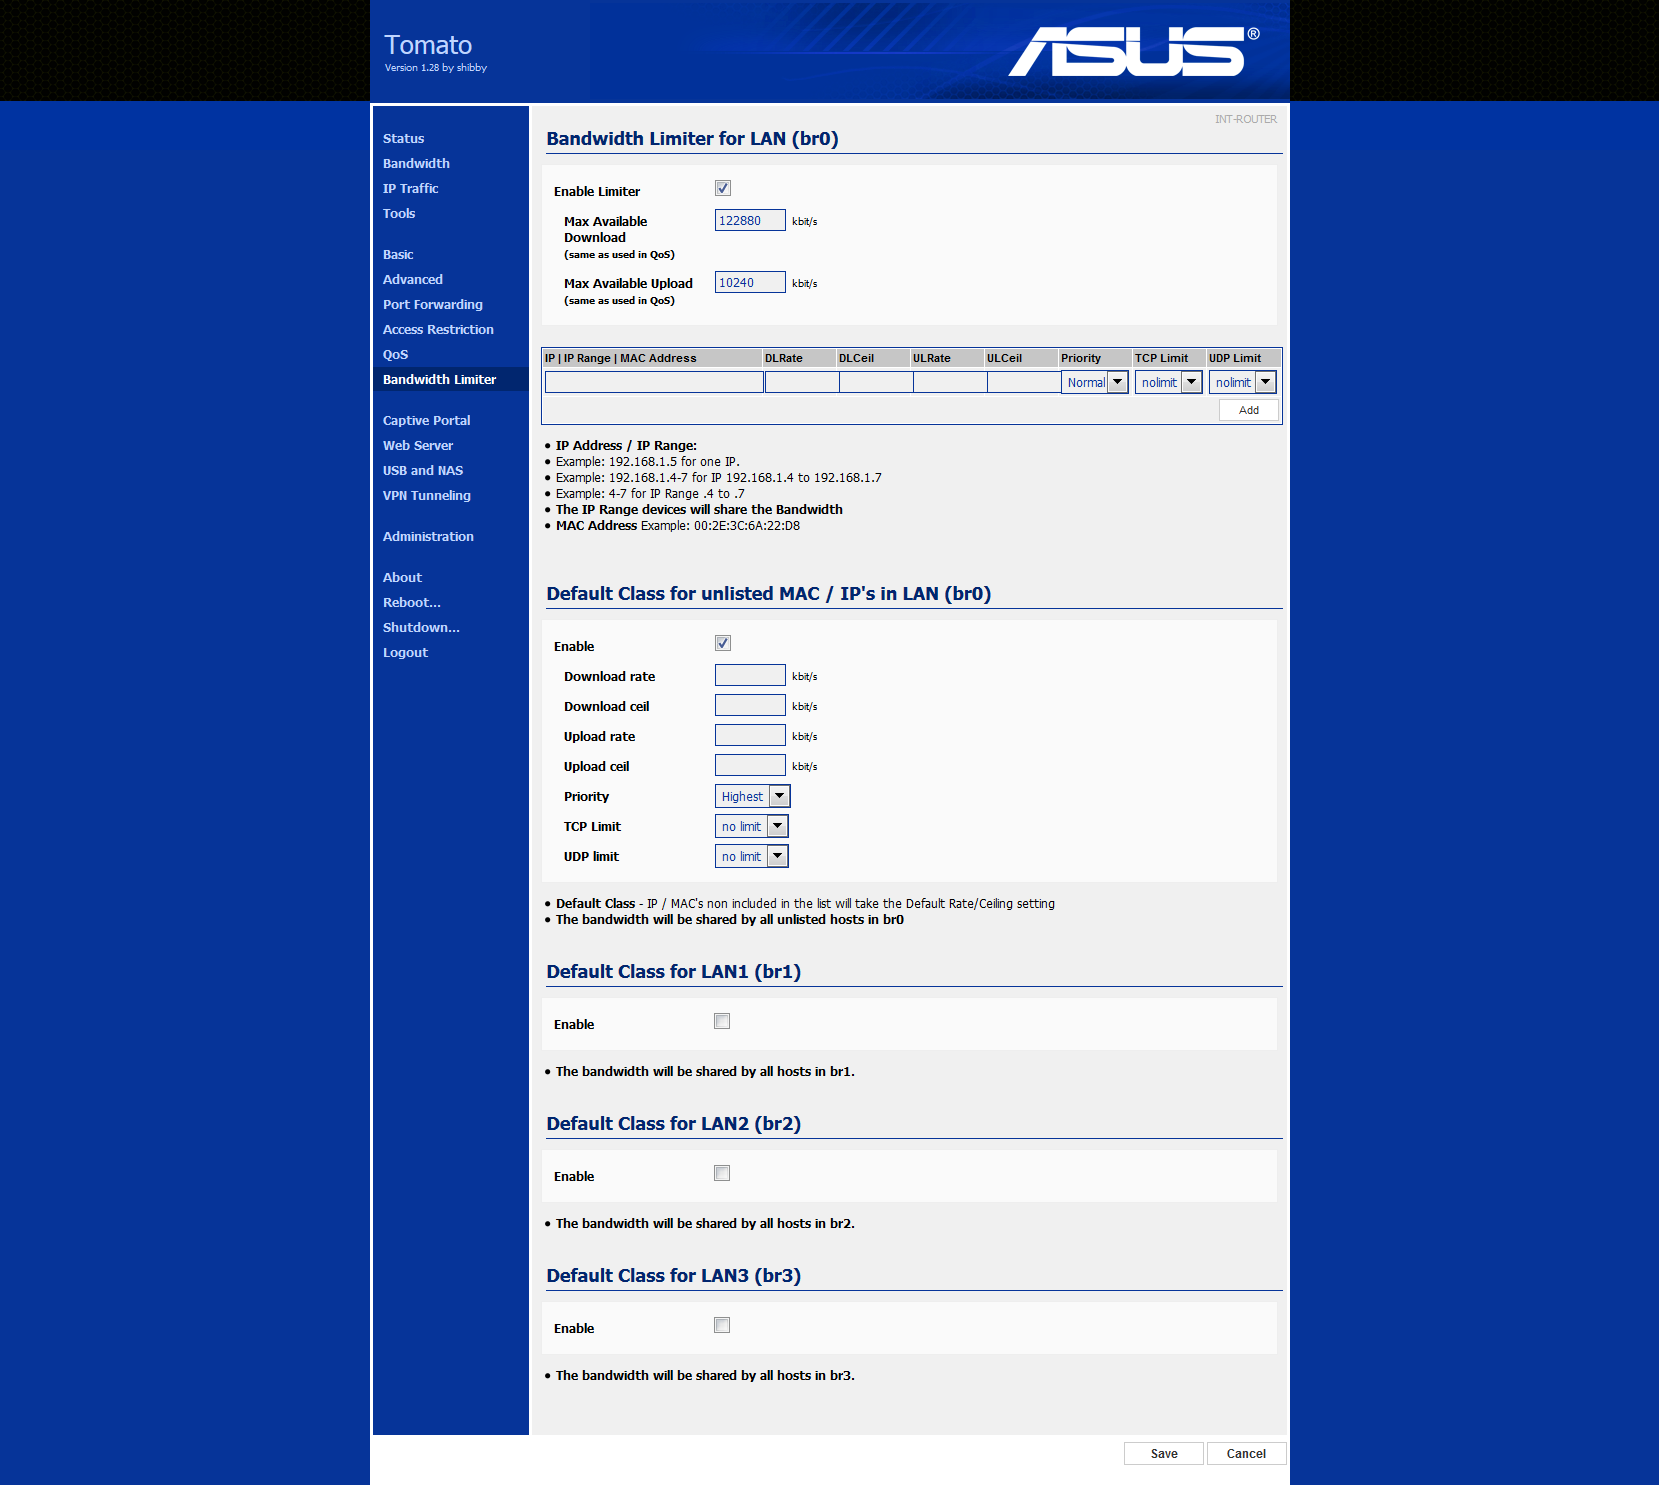Click the Shutdown... link
The image size is (1659, 1485).
click(x=421, y=627)
